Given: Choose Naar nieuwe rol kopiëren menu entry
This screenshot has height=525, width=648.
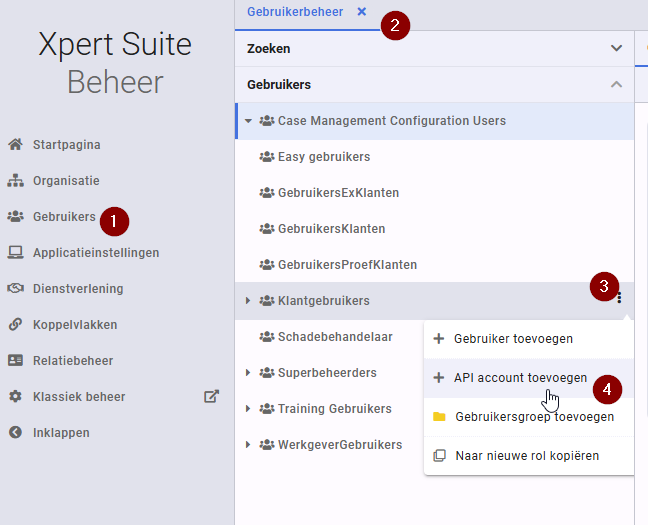Looking at the screenshot, I should (529, 456).
